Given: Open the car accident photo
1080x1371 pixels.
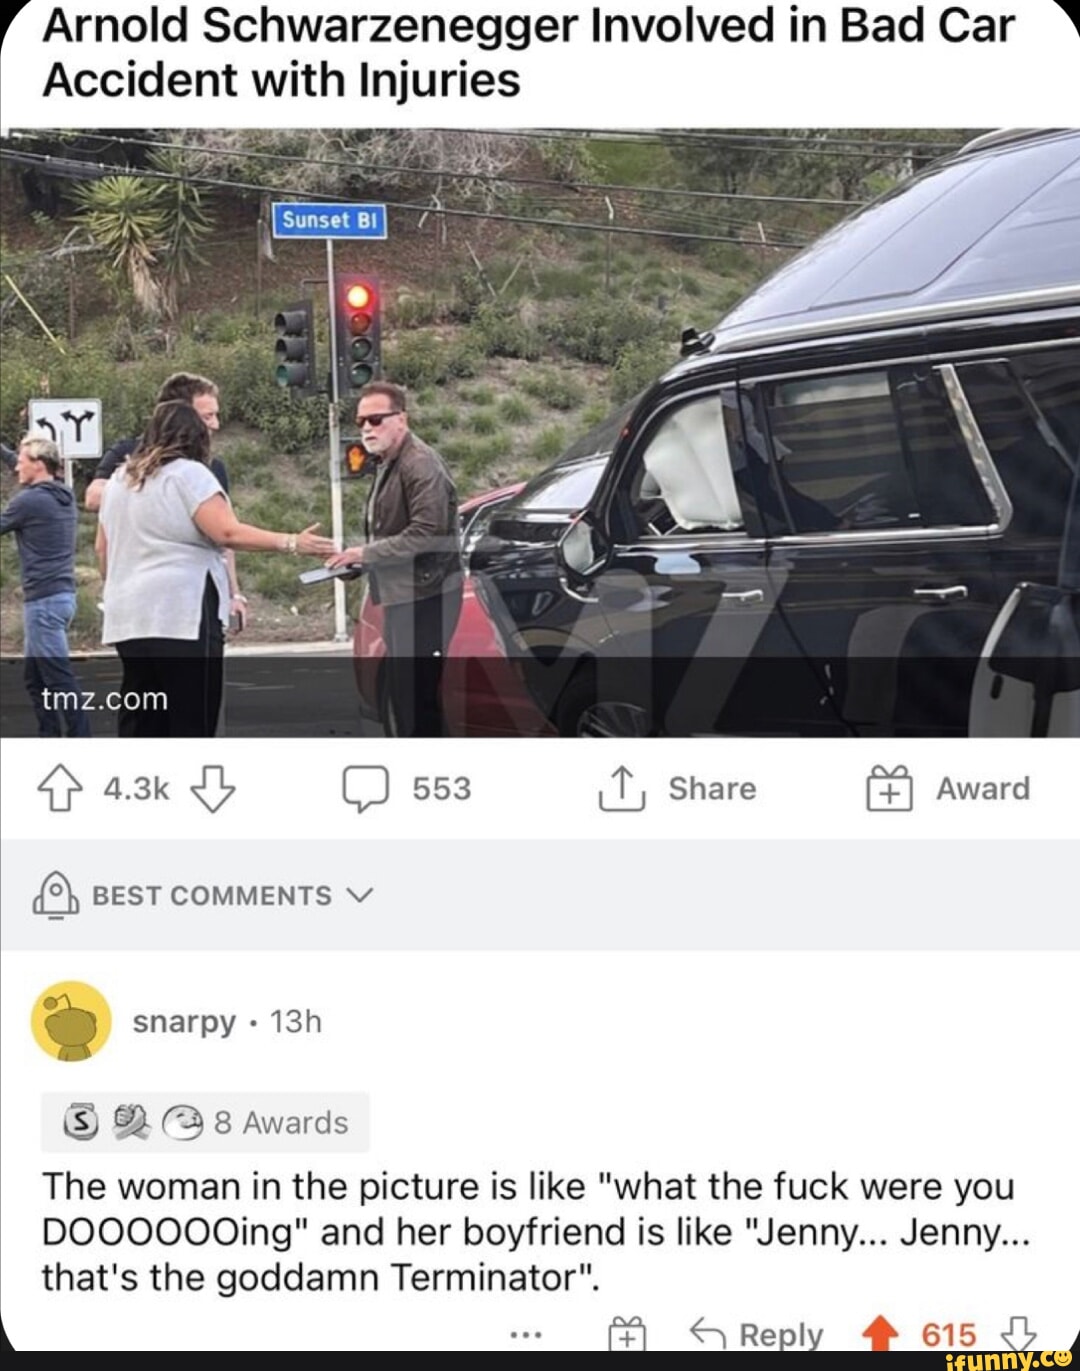Looking at the screenshot, I should point(540,432).
